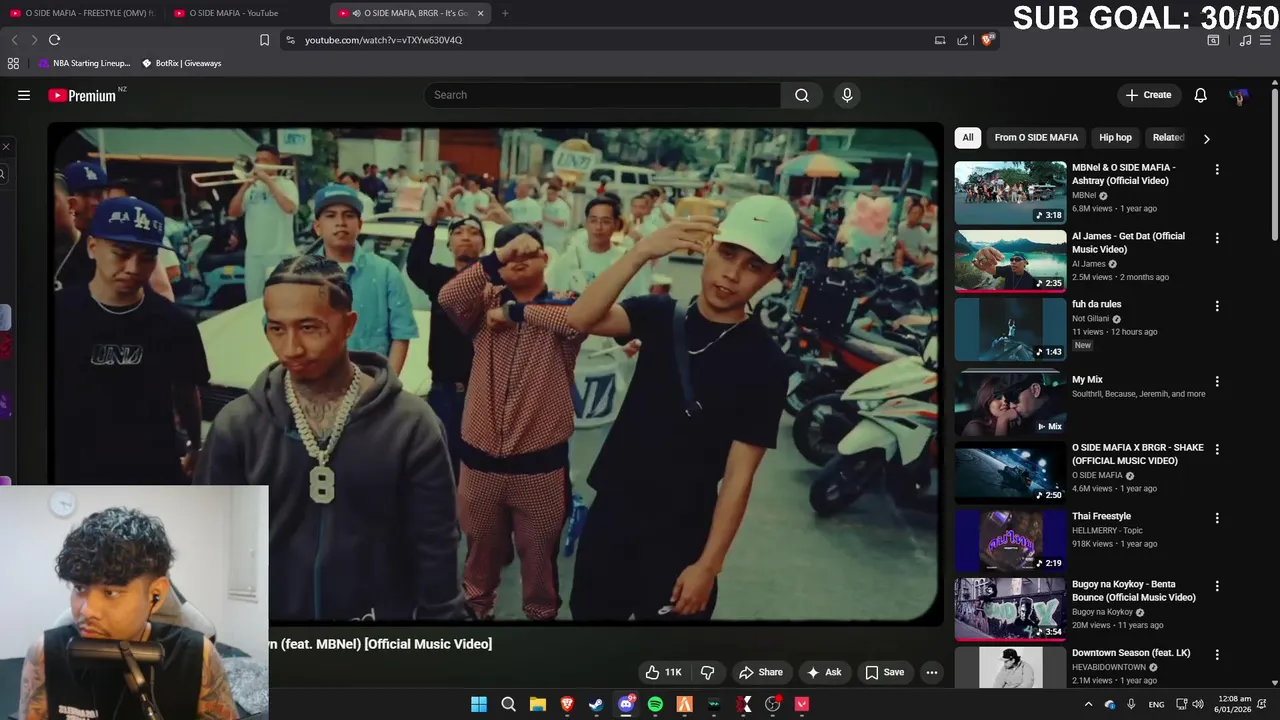Show hidden system tray icons
Viewport: 1280px width, 720px height.
(1089, 704)
